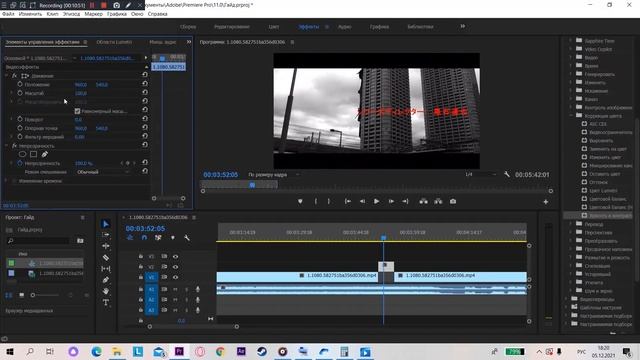Image resolution: width=640 pixels, height=360 pixels.
Task: Open the button editor plus icon
Action: [546, 202]
